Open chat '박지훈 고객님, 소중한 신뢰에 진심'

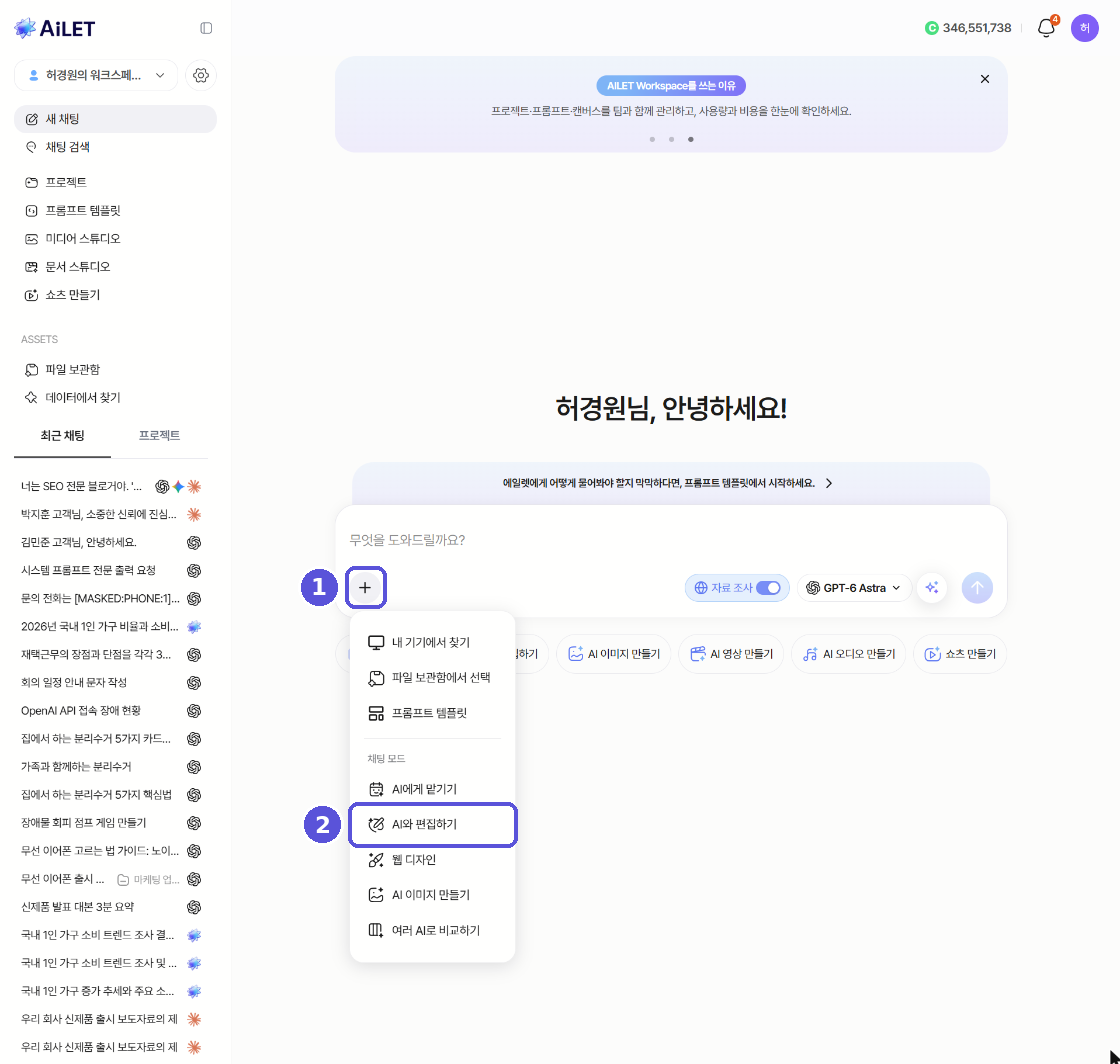(x=111, y=514)
